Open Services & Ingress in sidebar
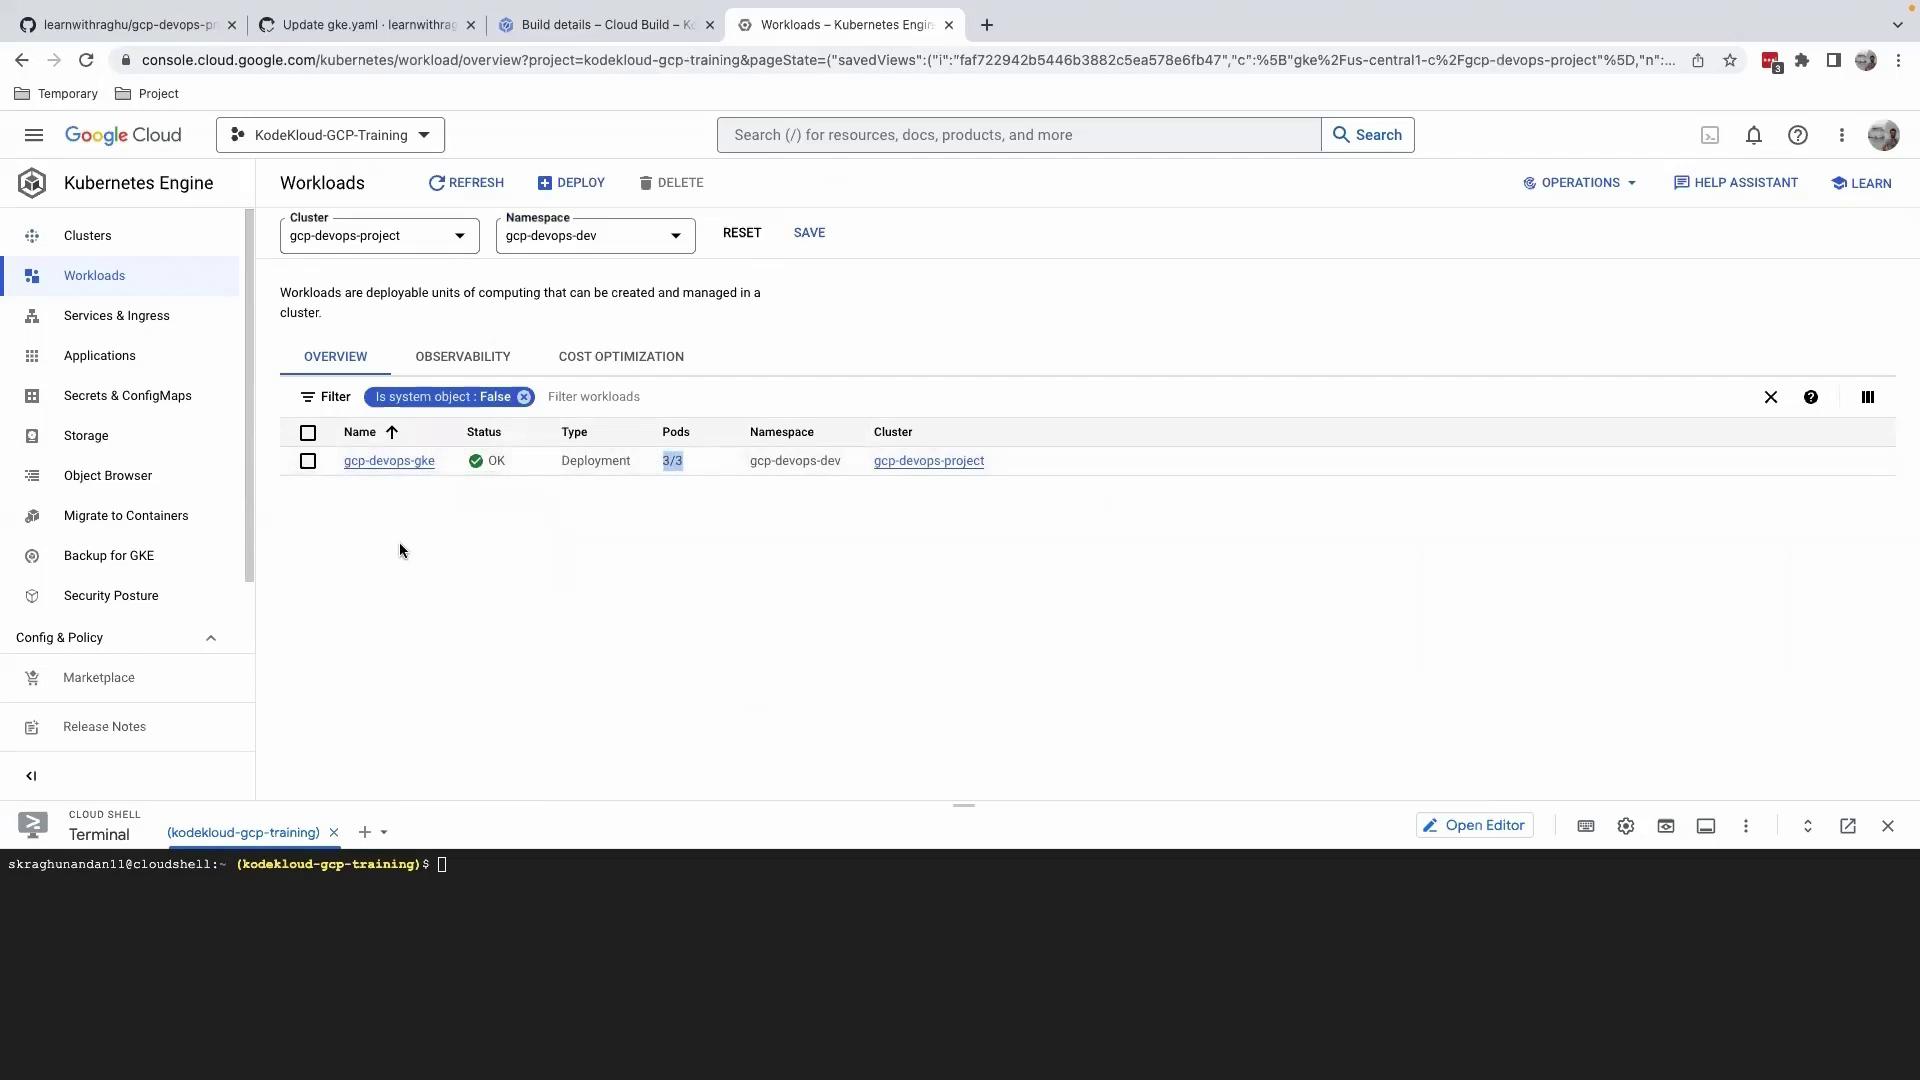The image size is (1920, 1080). 116,316
